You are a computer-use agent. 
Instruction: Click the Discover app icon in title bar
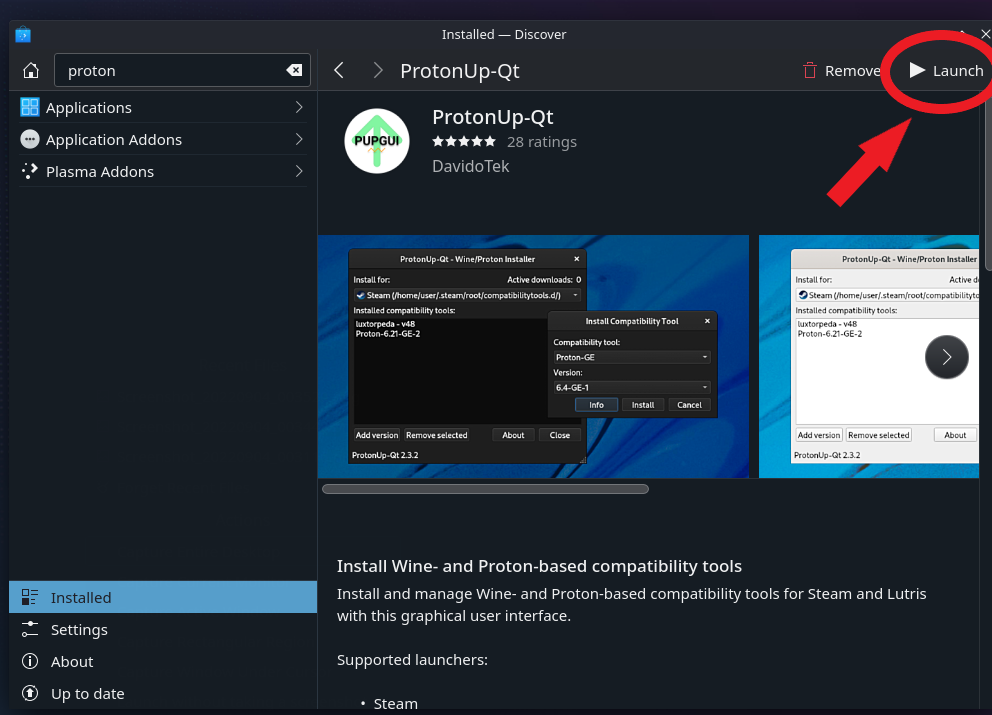point(23,34)
